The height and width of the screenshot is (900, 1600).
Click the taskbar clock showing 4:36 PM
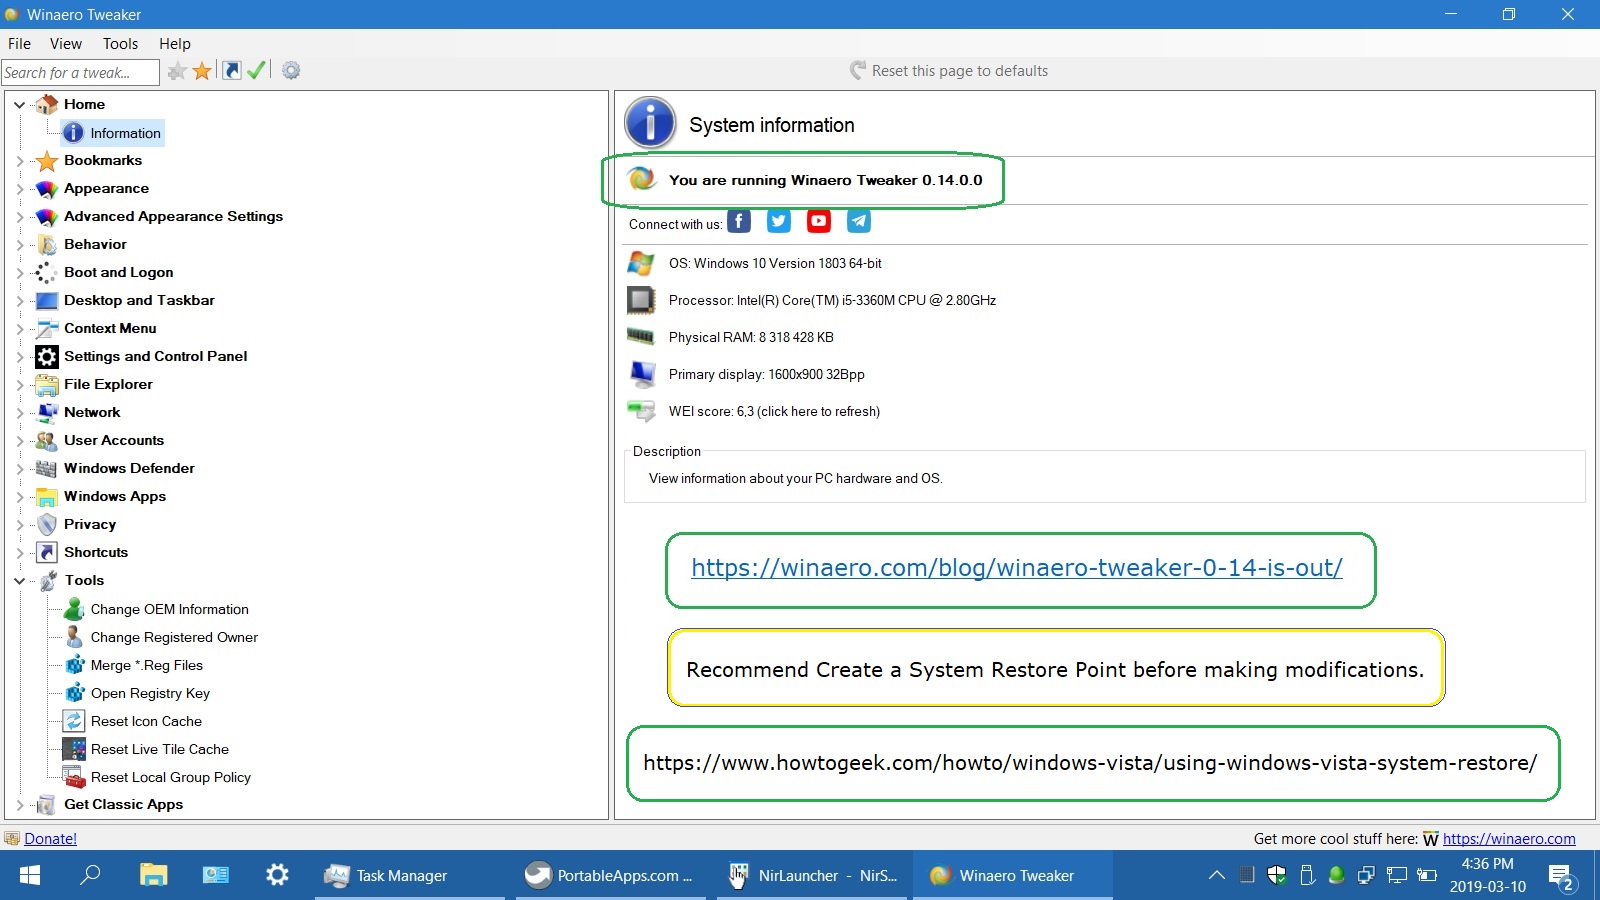pos(1488,875)
